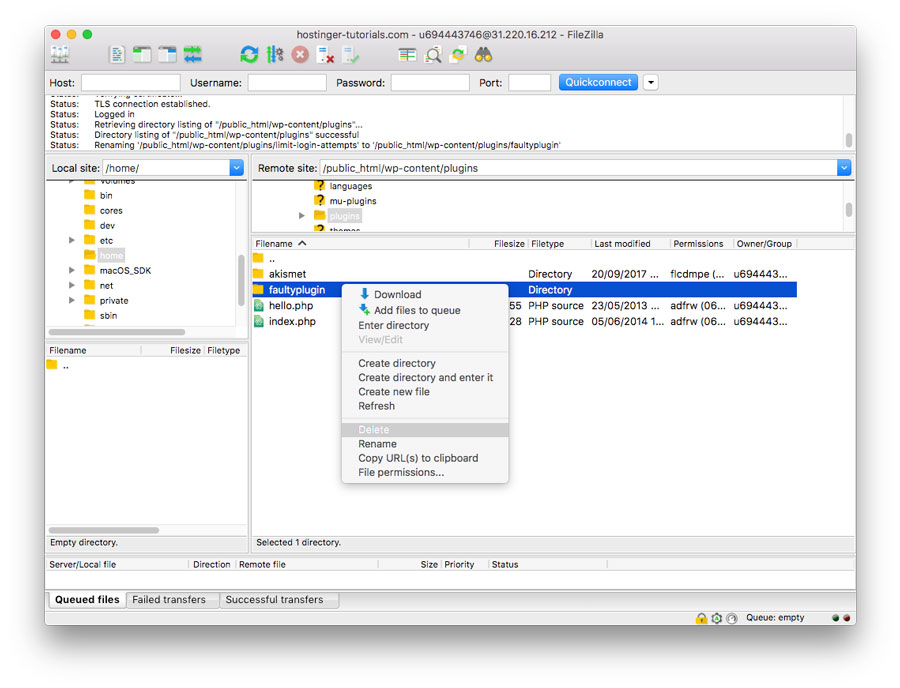Toggle the transfer queue display
Viewport: 900px width, 688px height.
pyautogui.click(x=193, y=55)
